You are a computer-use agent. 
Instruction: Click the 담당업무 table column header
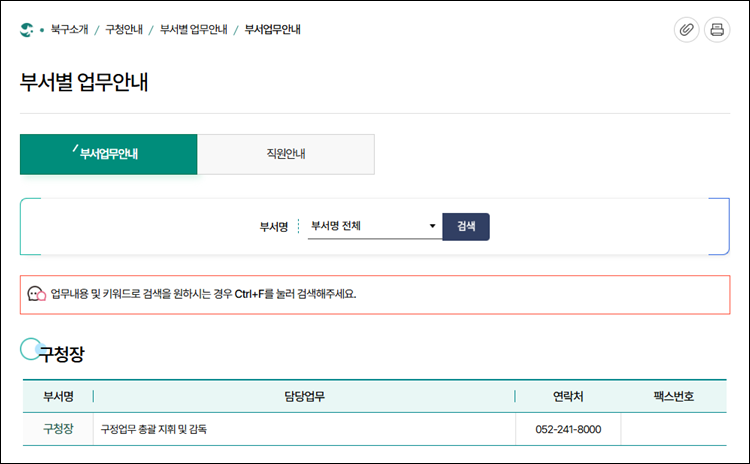[x=305, y=396]
